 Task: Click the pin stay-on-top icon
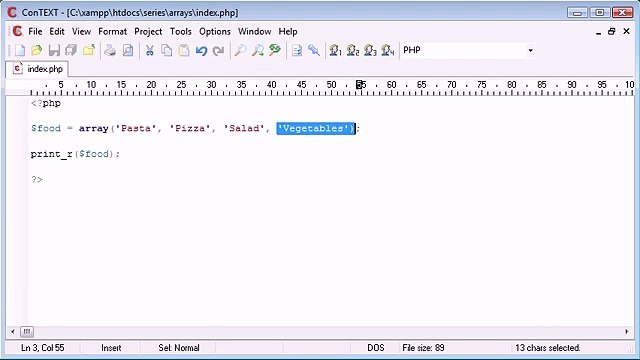[314, 51]
